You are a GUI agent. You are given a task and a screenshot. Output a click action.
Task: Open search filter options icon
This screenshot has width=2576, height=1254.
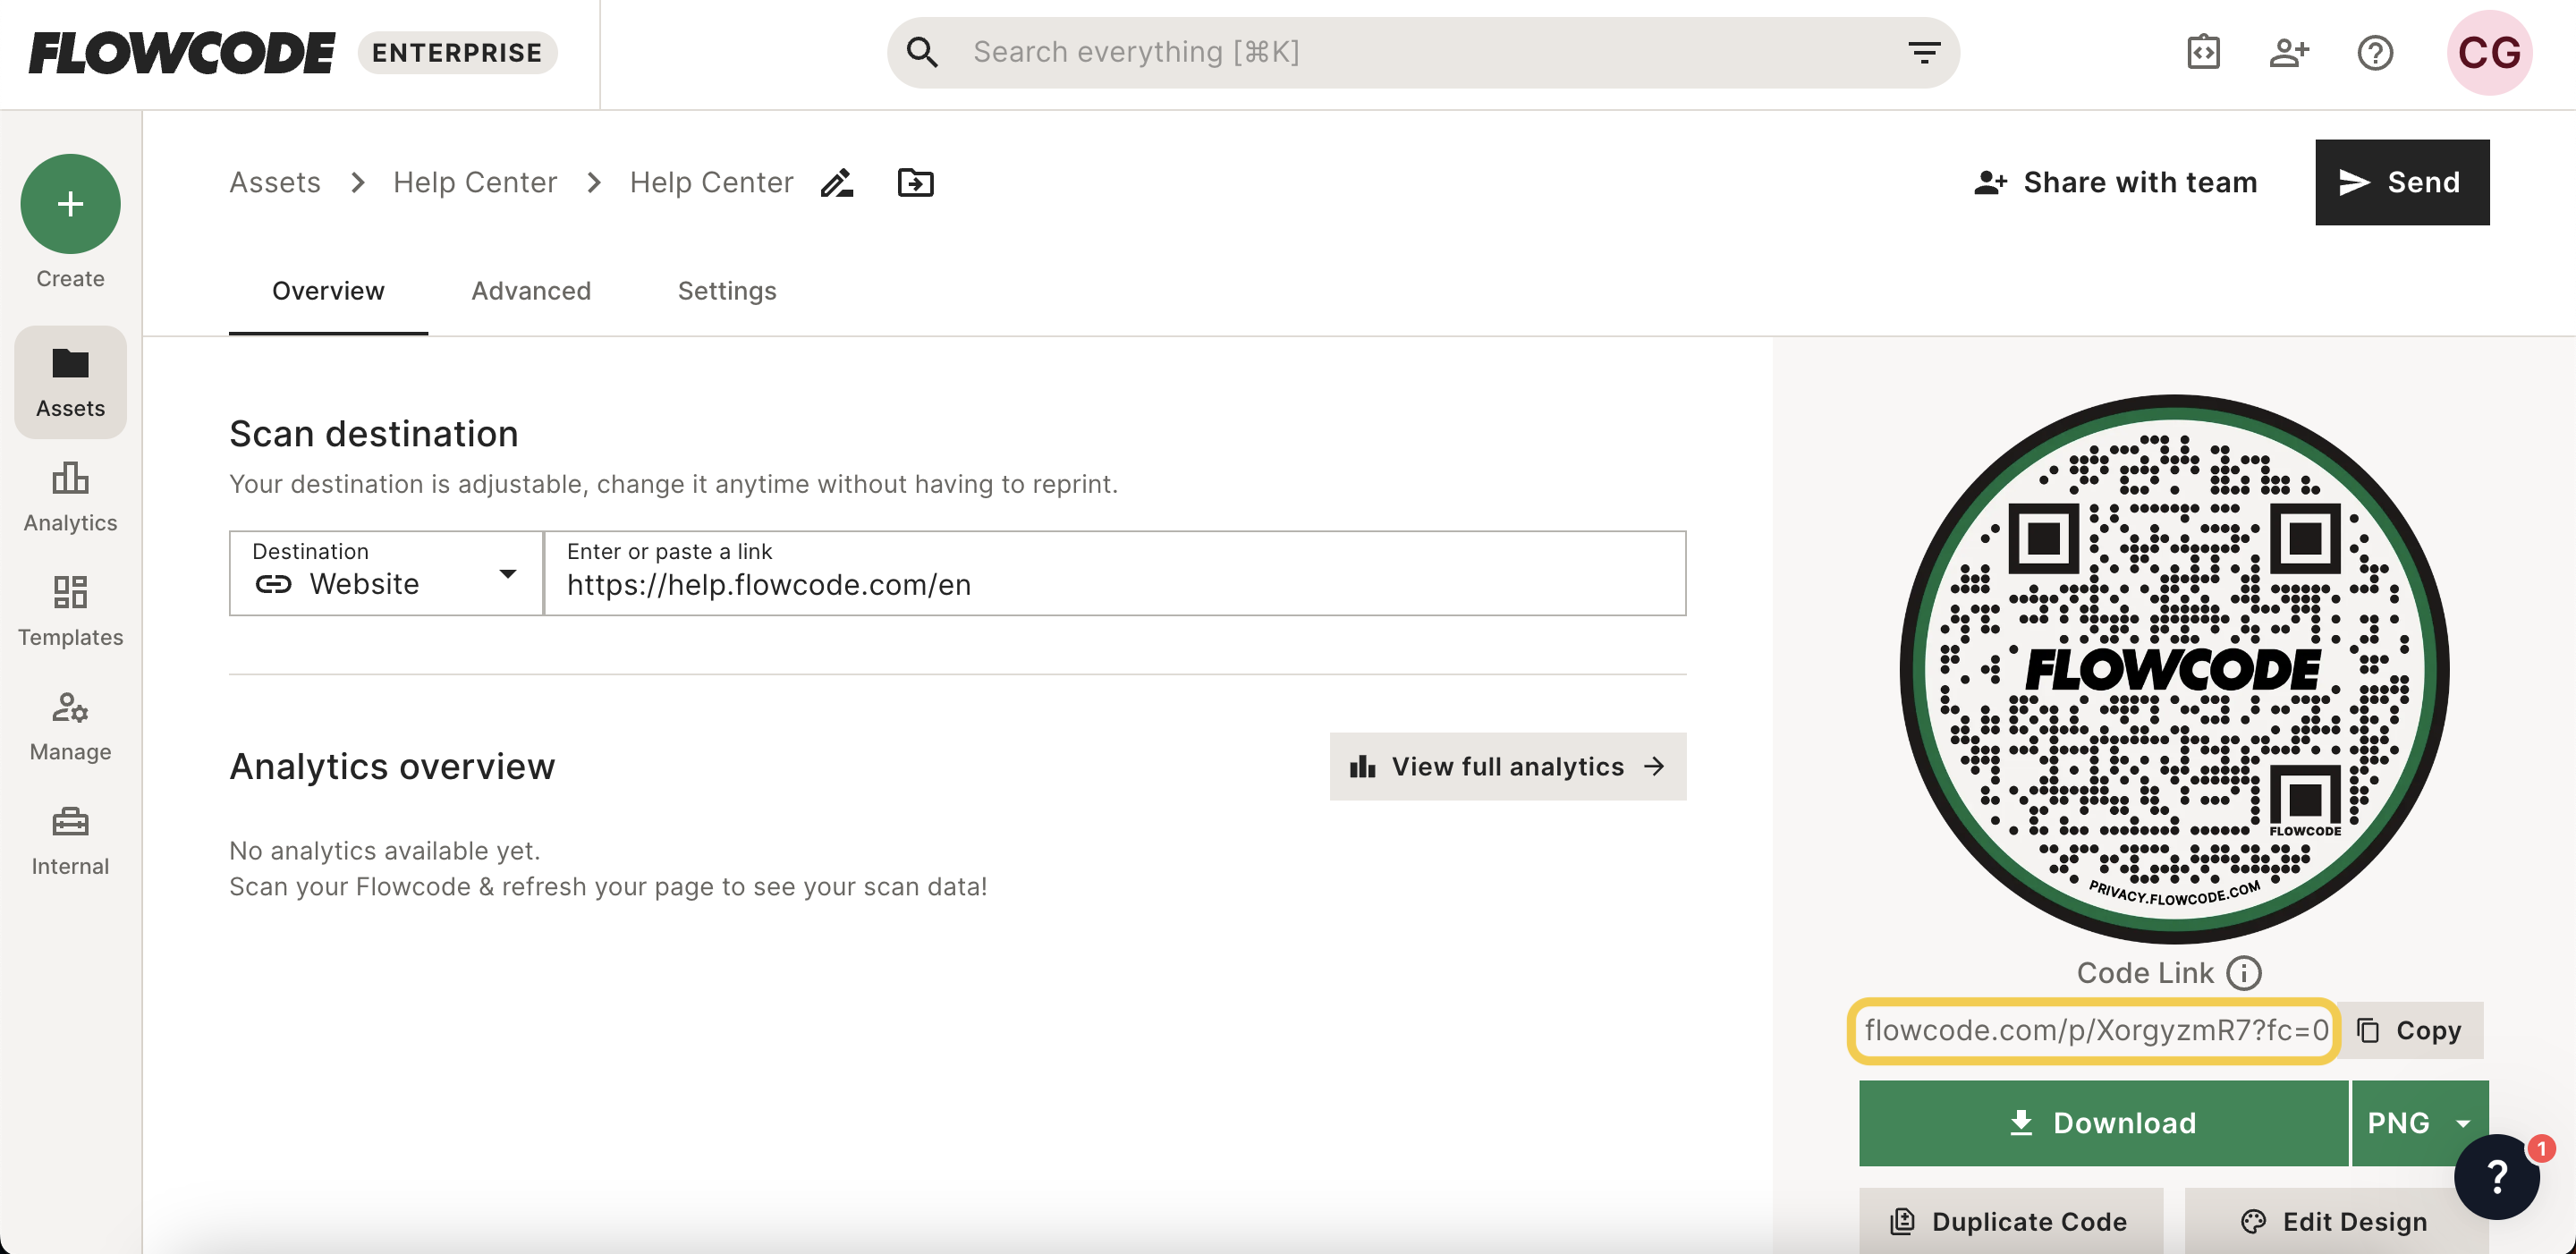tap(1924, 52)
